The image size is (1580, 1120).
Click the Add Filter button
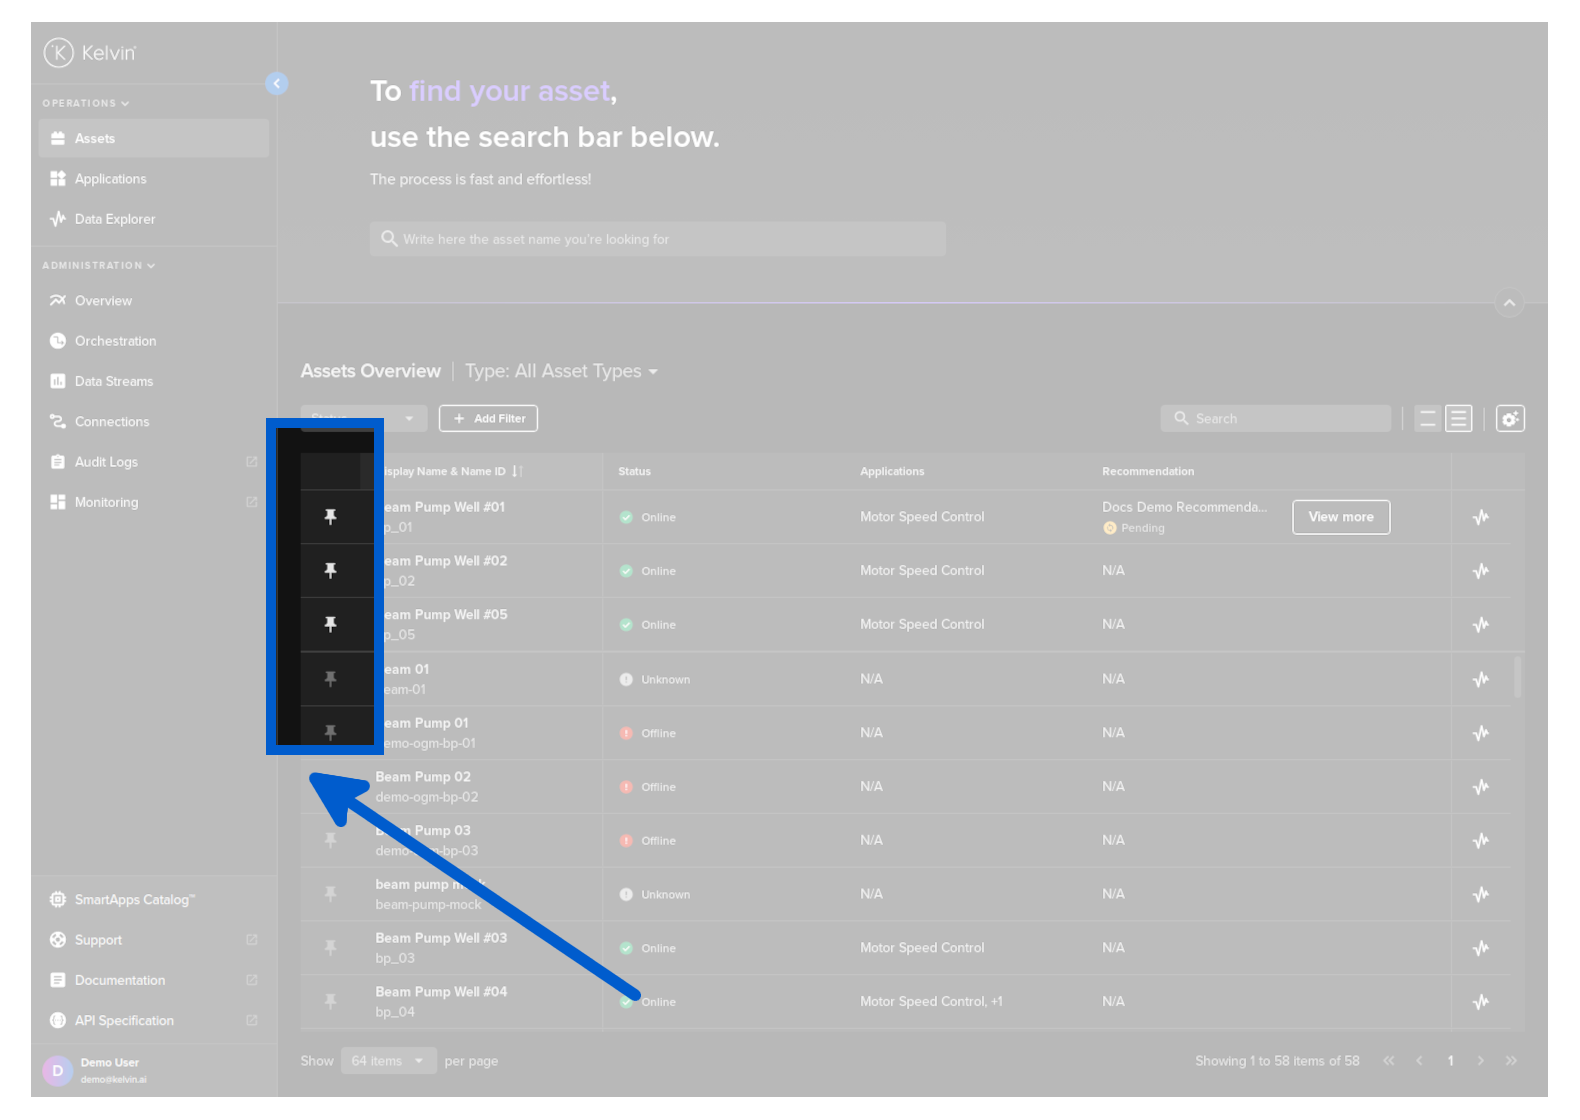click(x=488, y=419)
